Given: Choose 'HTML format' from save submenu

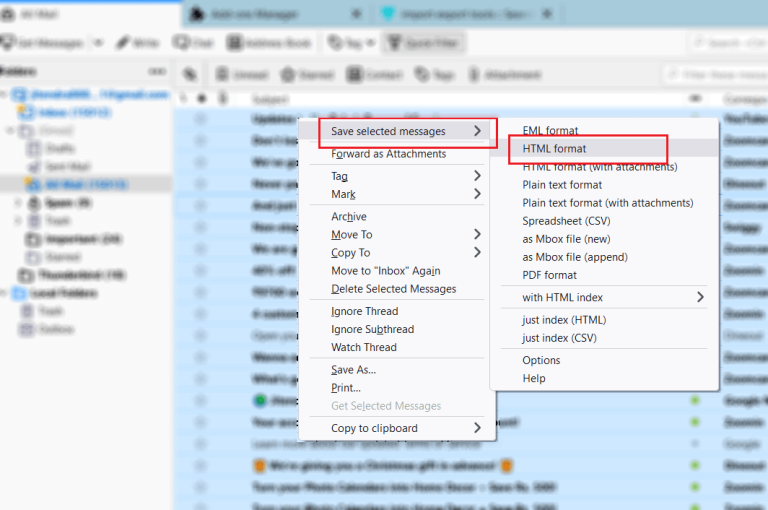Looking at the screenshot, I should tap(554, 149).
